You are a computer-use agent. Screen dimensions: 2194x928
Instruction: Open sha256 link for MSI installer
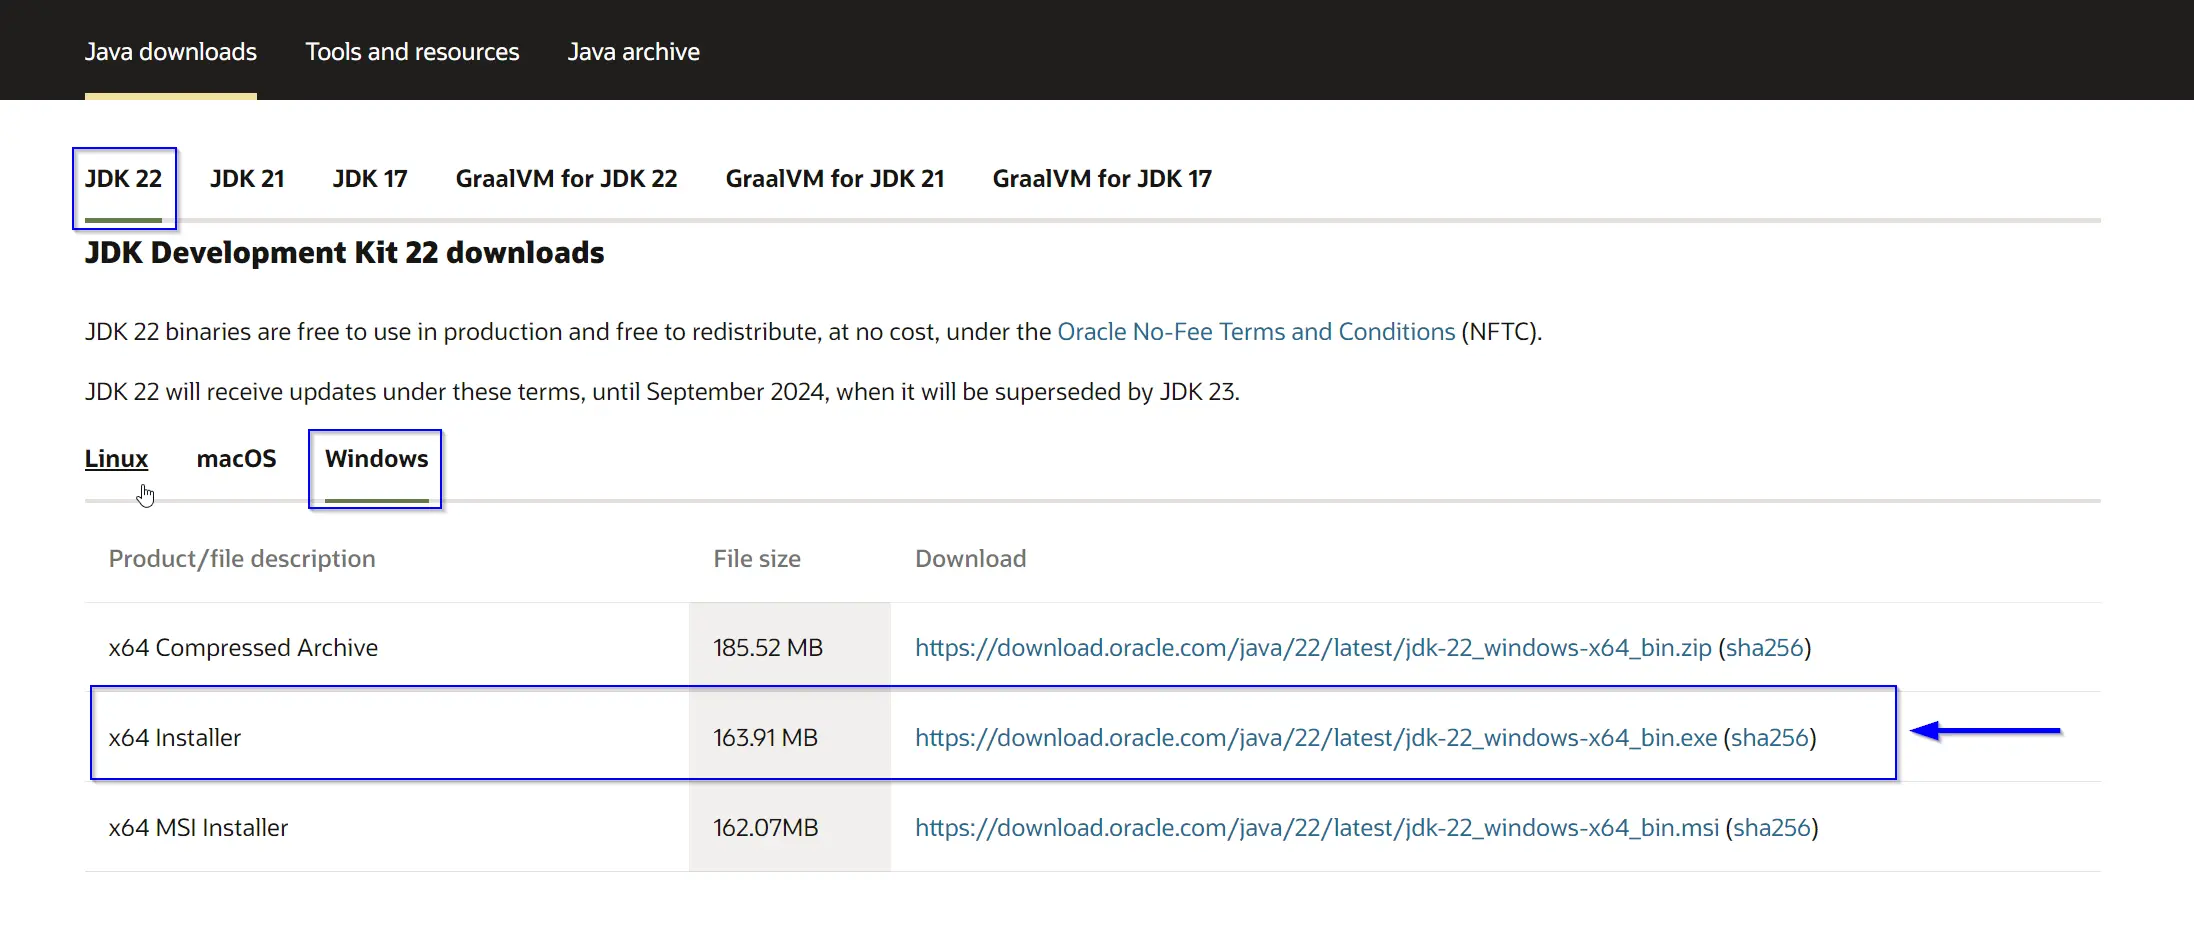coord(1772,828)
